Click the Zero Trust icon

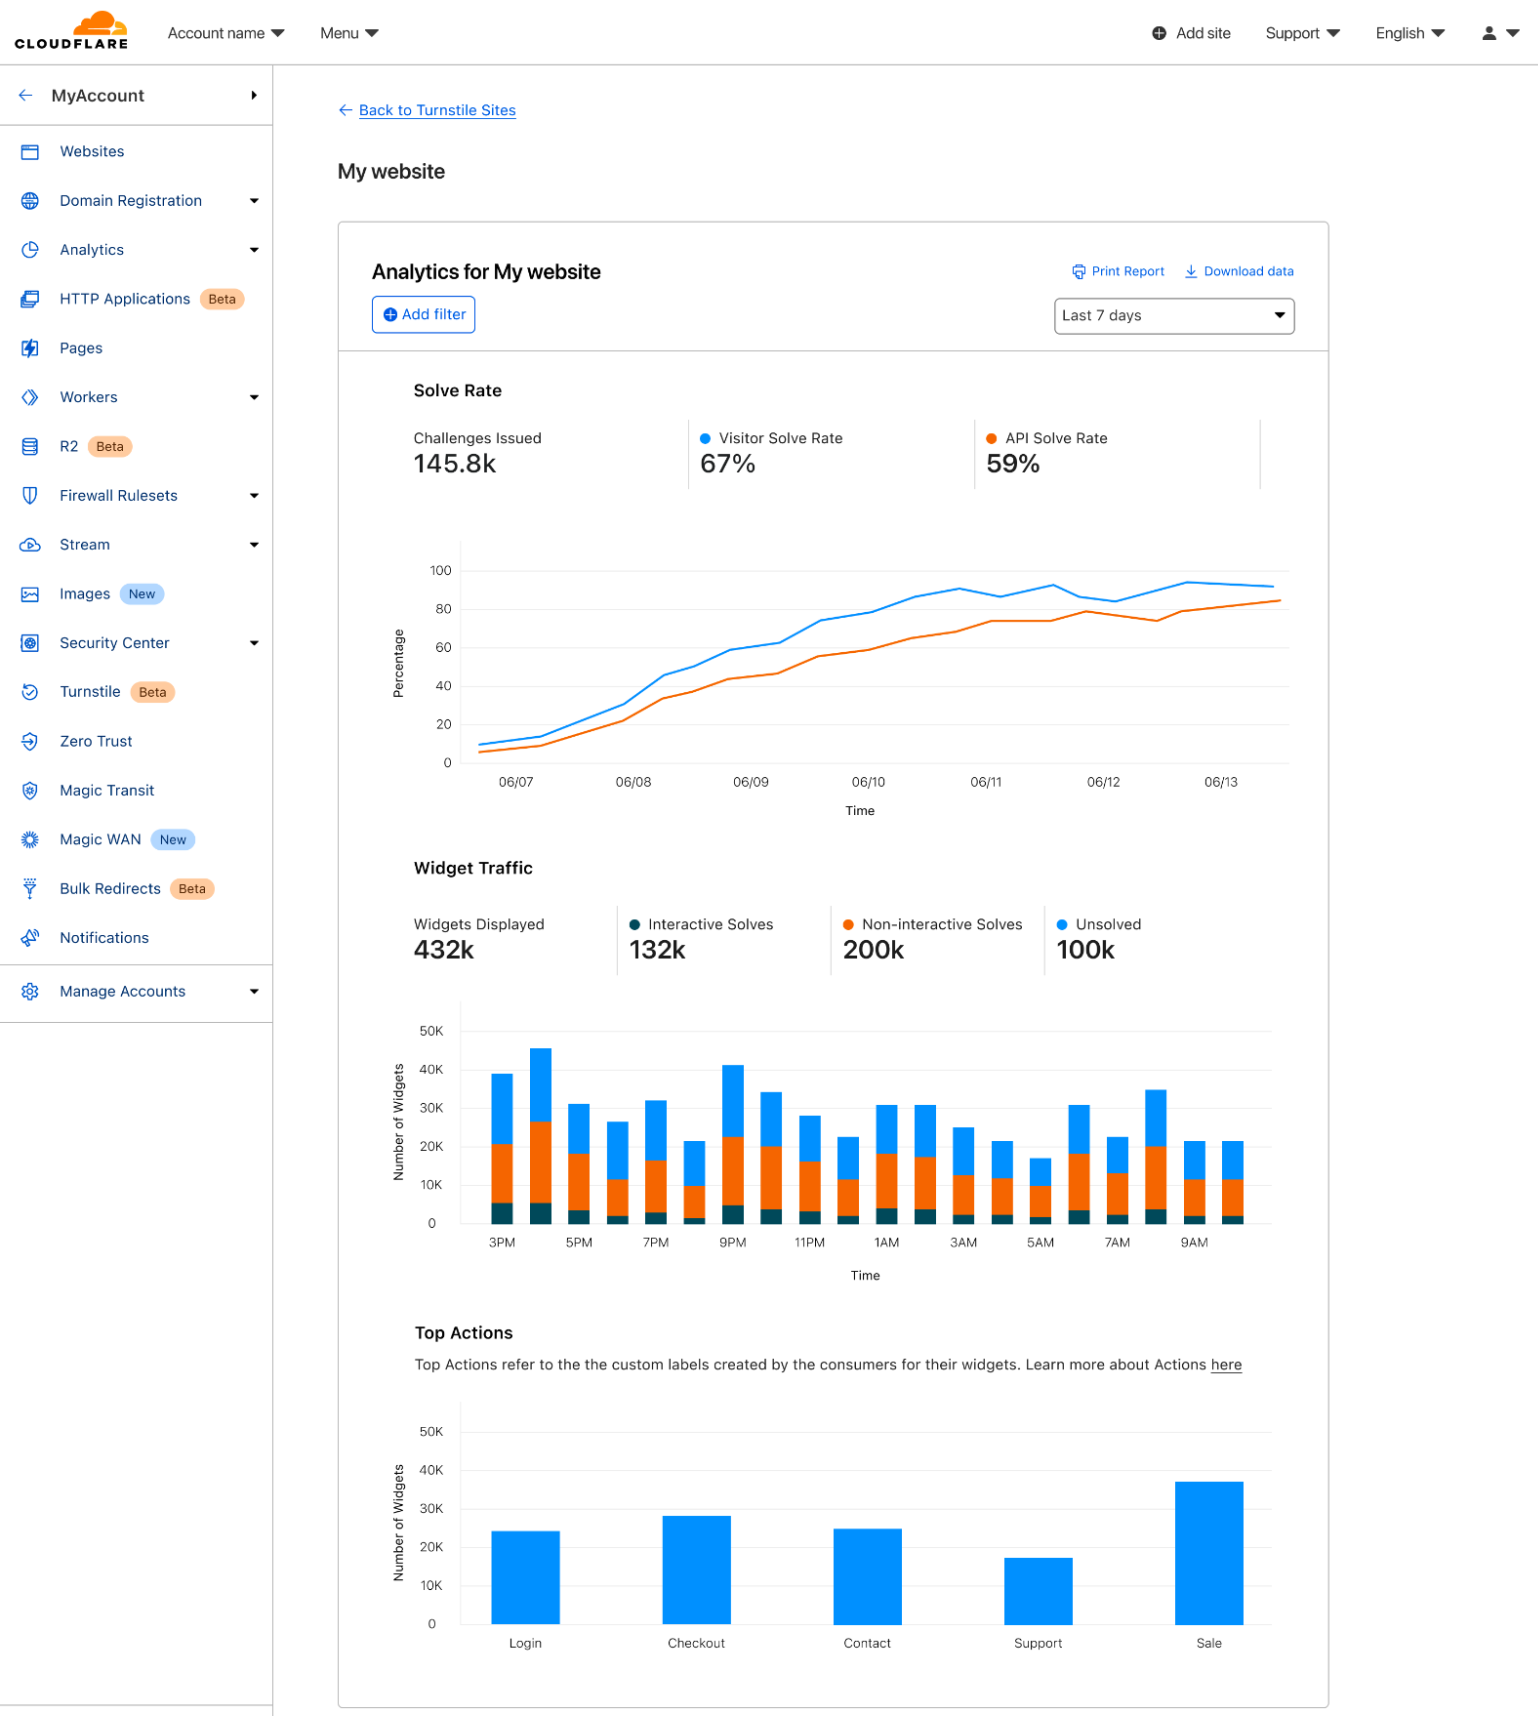[x=30, y=741]
